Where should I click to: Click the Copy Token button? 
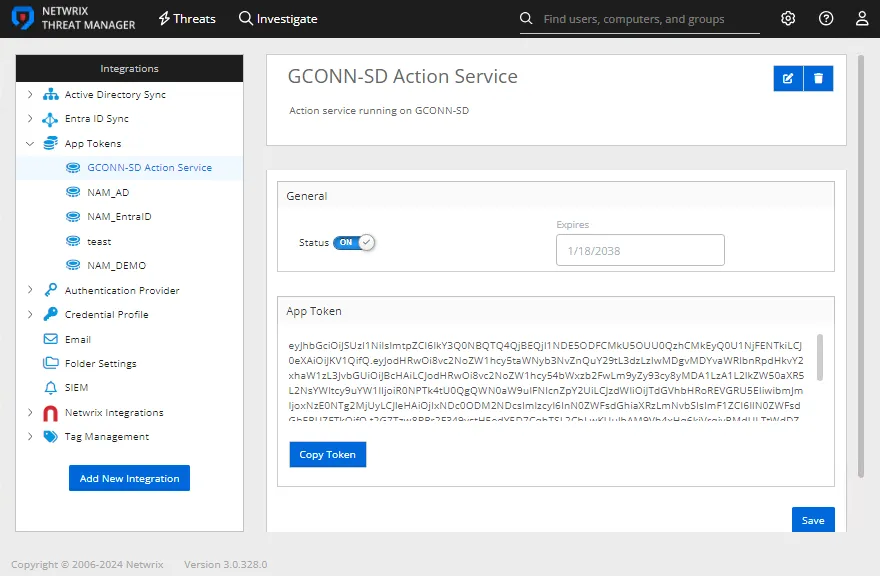point(328,455)
